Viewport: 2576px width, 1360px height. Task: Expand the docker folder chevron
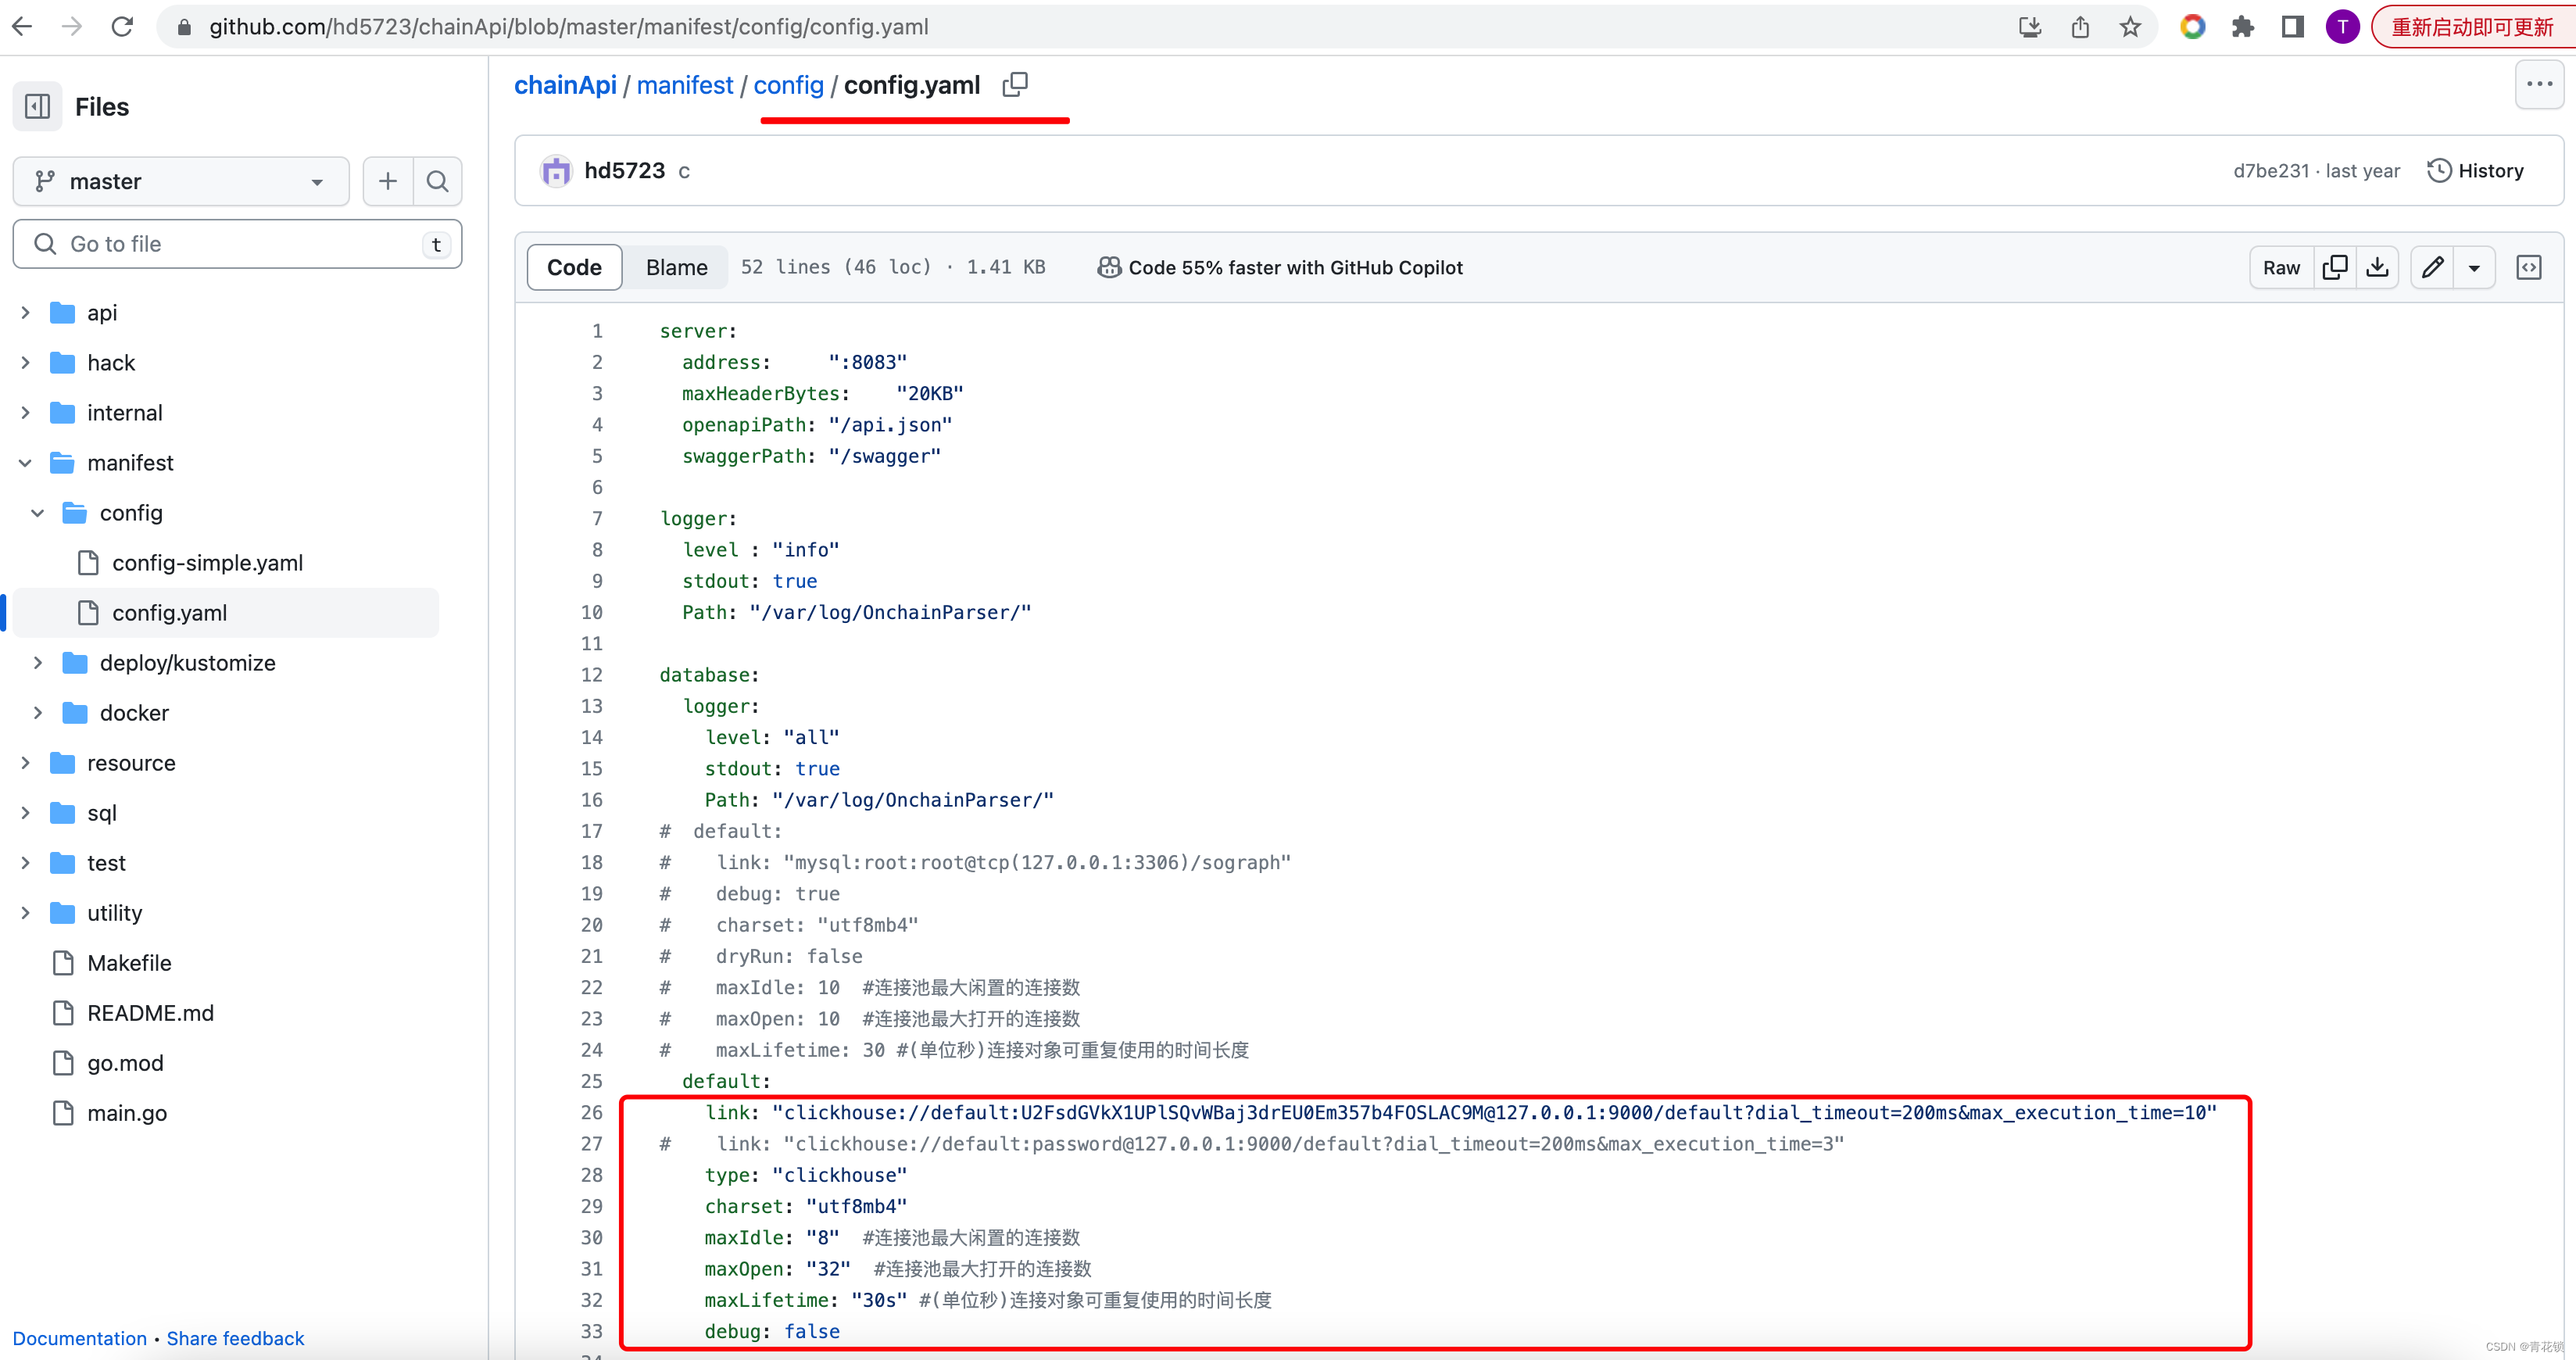coord(38,713)
